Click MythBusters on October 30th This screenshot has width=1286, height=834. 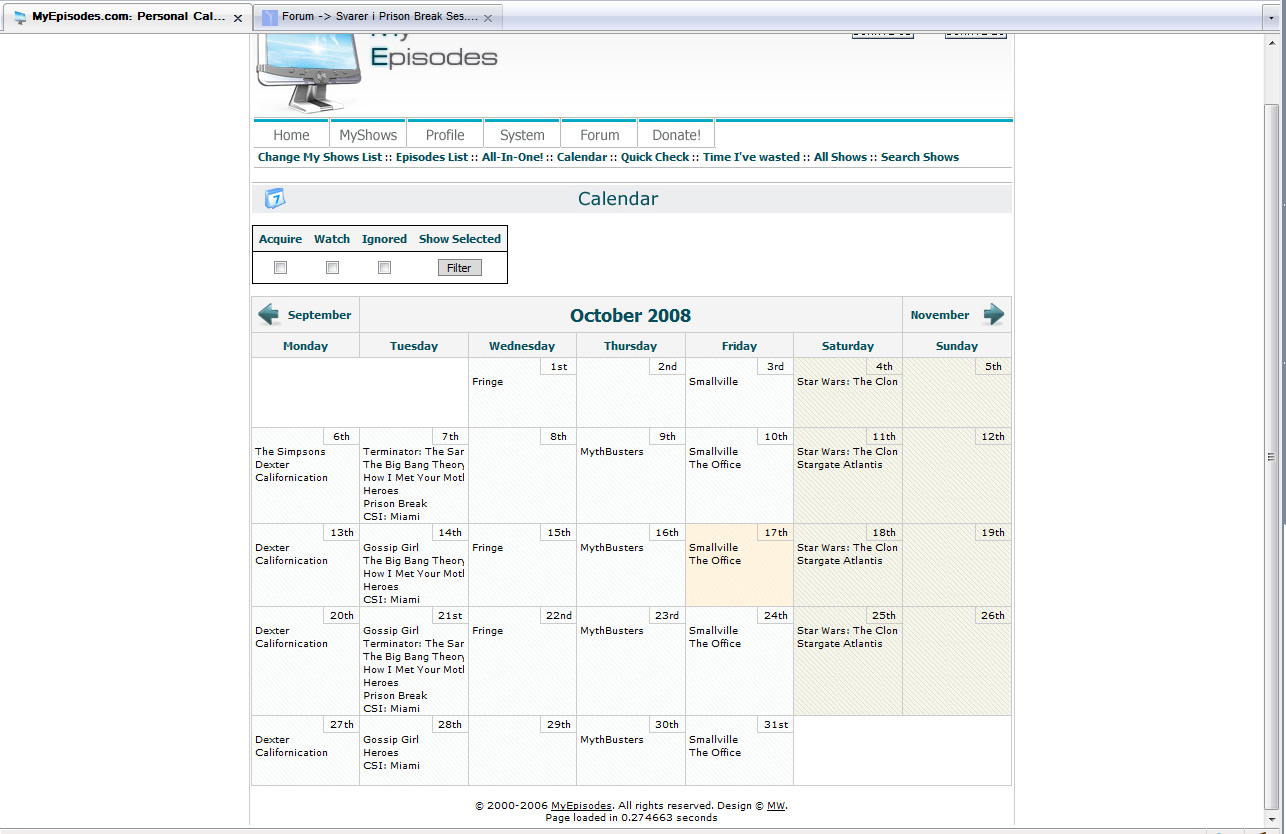click(x=612, y=740)
